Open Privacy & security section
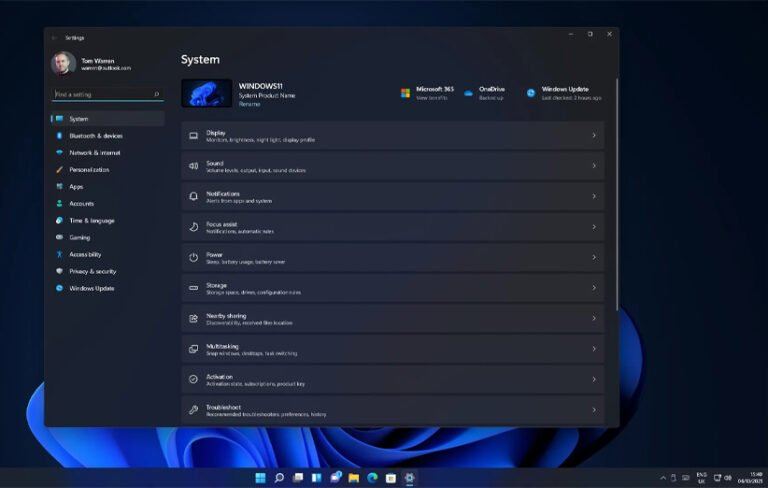Screen dimensions: 768x488 92,271
